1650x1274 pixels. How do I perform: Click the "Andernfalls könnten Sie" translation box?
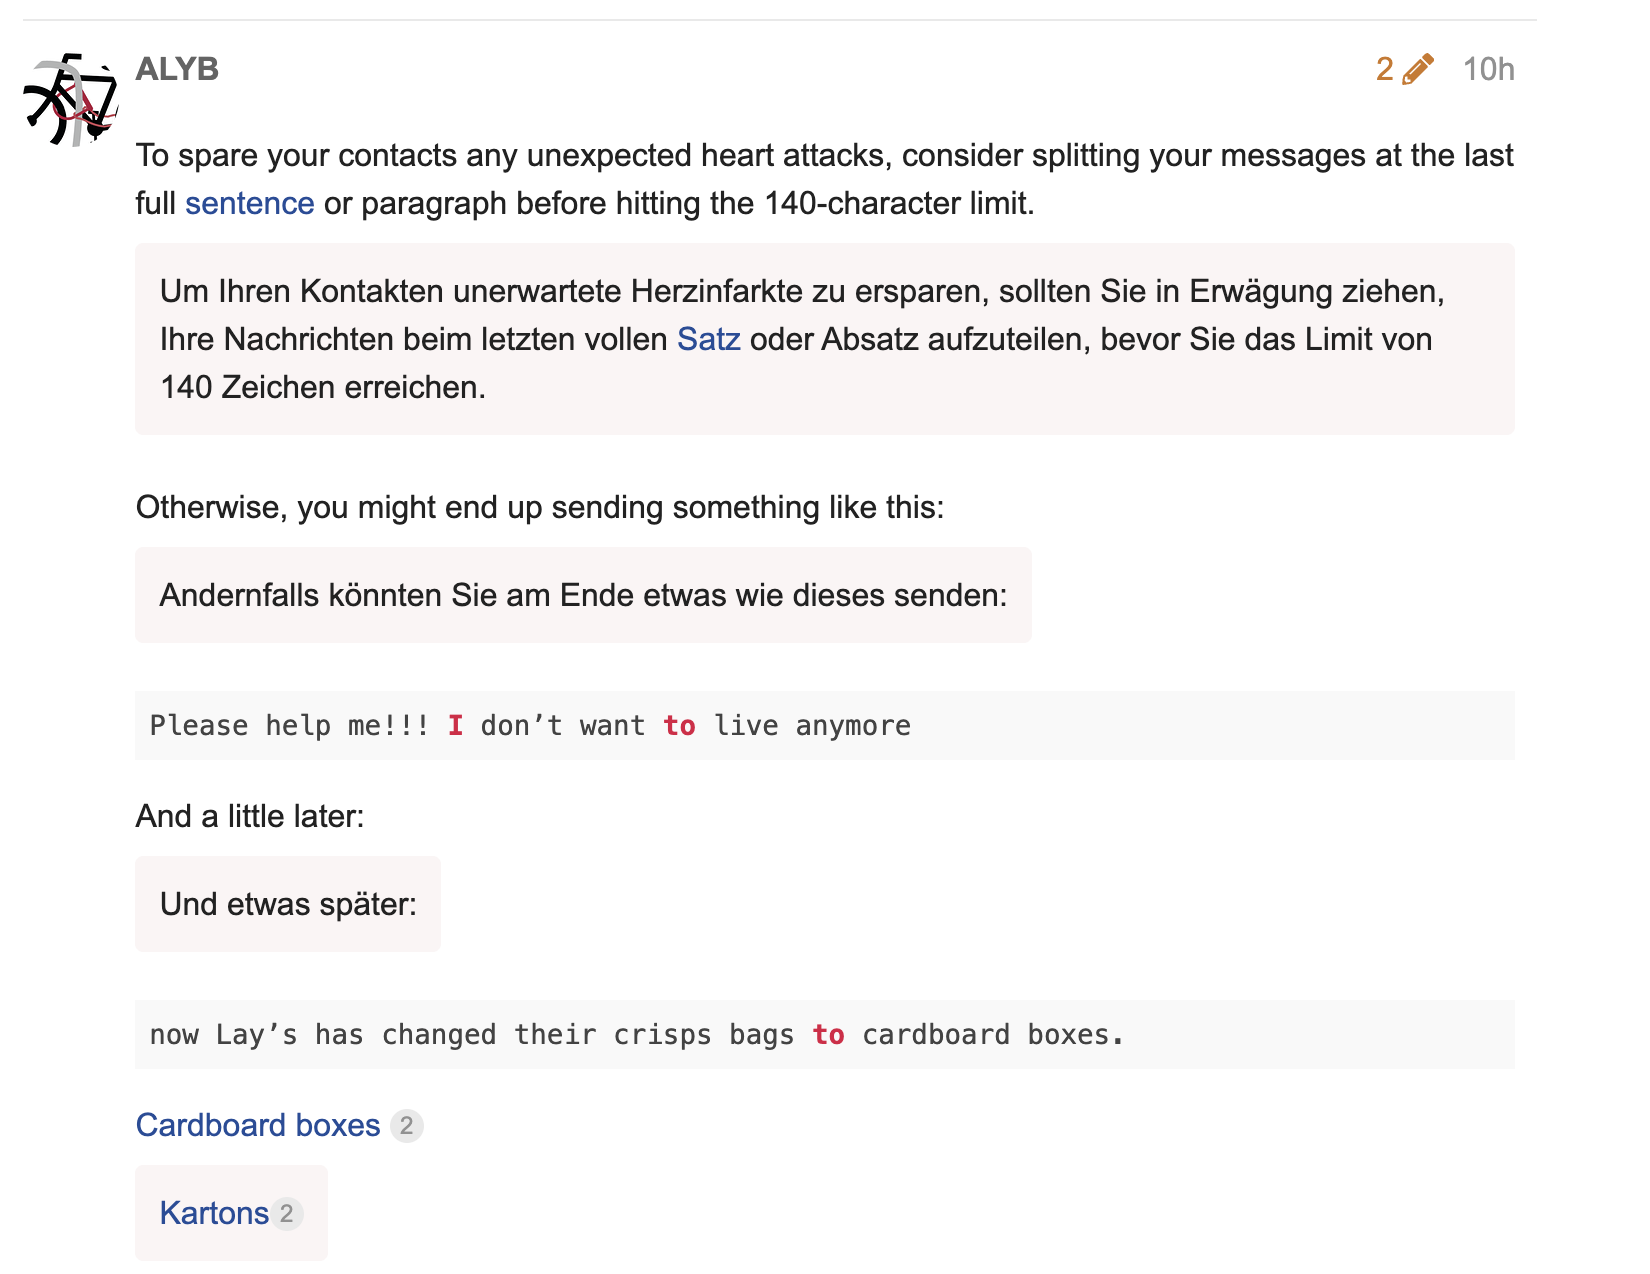pyautogui.click(x=583, y=596)
